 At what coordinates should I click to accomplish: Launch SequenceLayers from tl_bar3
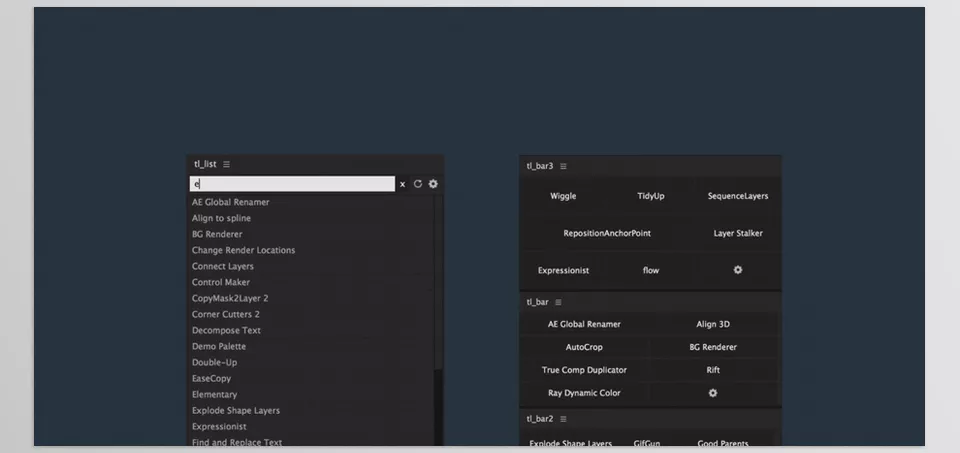point(738,196)
